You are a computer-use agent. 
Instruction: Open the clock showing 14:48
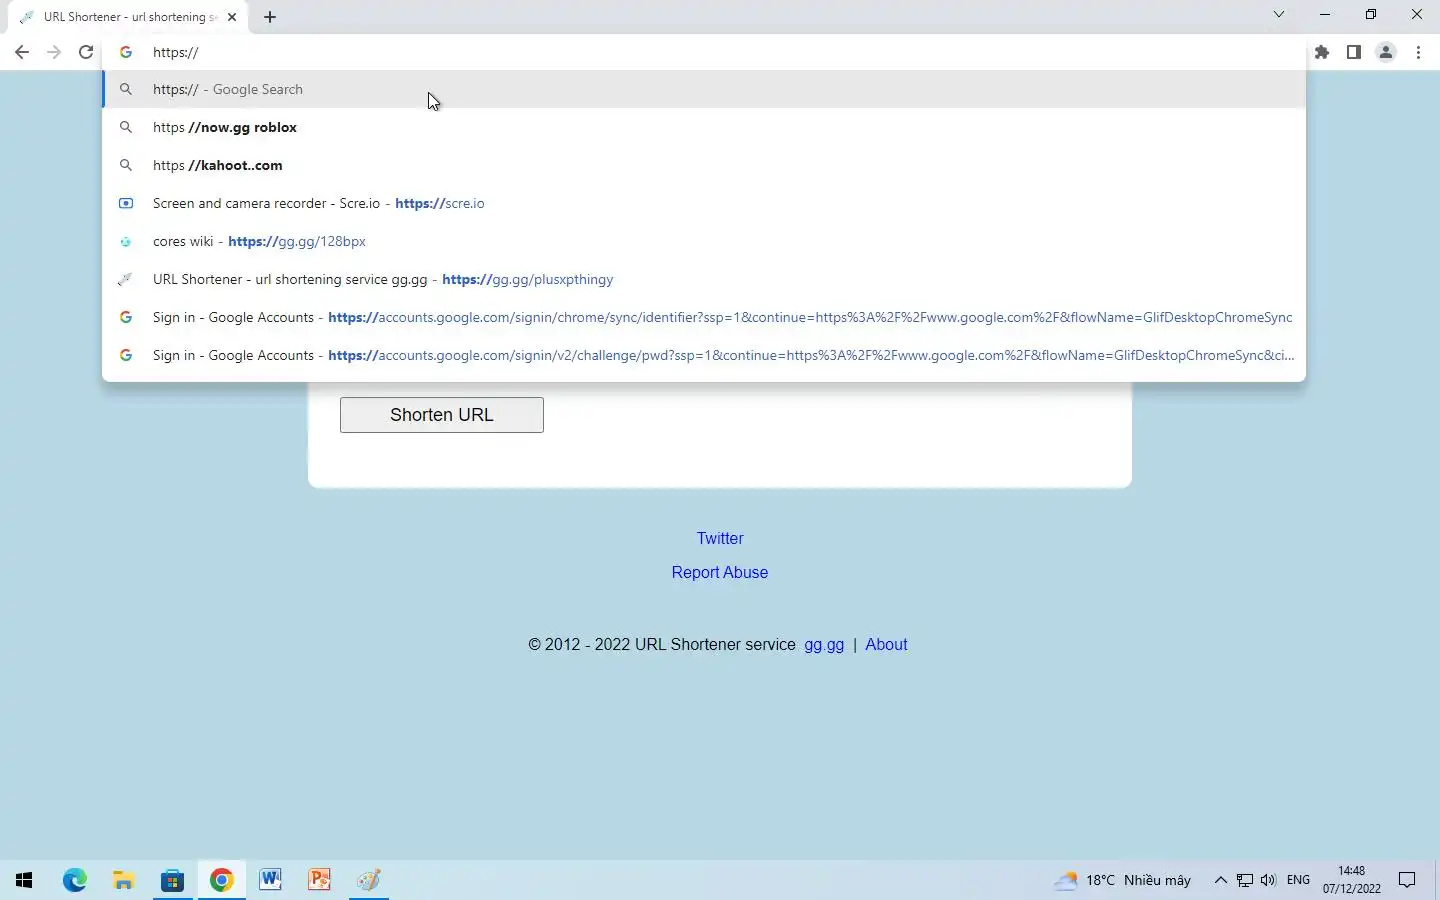[x=1351, y=880]
